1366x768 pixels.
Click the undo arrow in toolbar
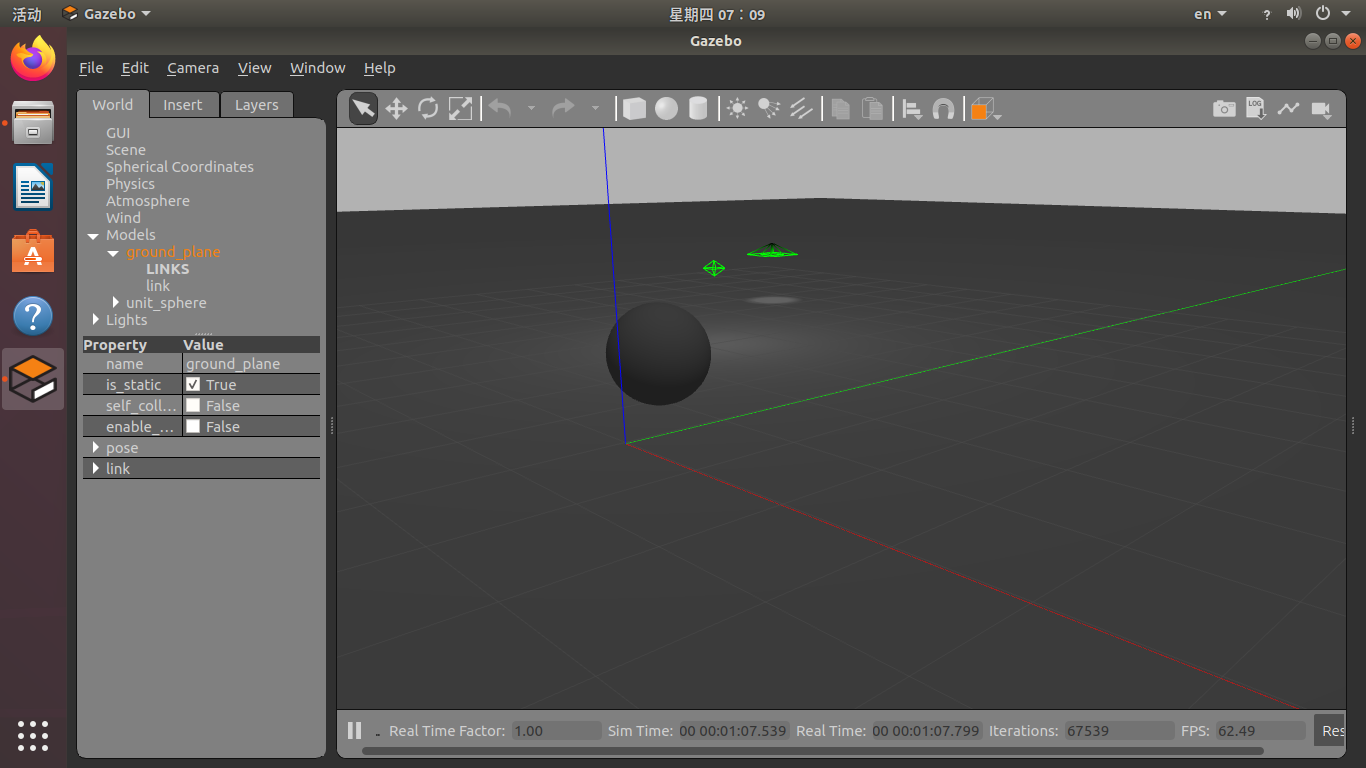pos(500,108)
